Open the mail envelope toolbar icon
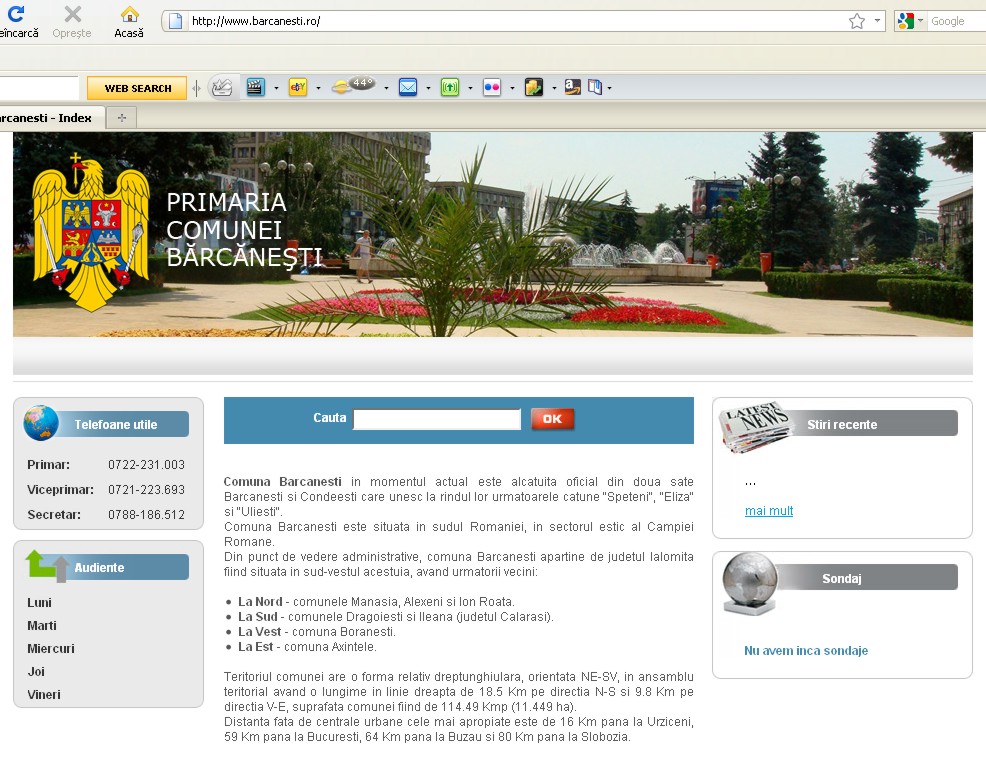Image resolution: width=986 pixels, height=759 pixels. (x=407, y=87)
